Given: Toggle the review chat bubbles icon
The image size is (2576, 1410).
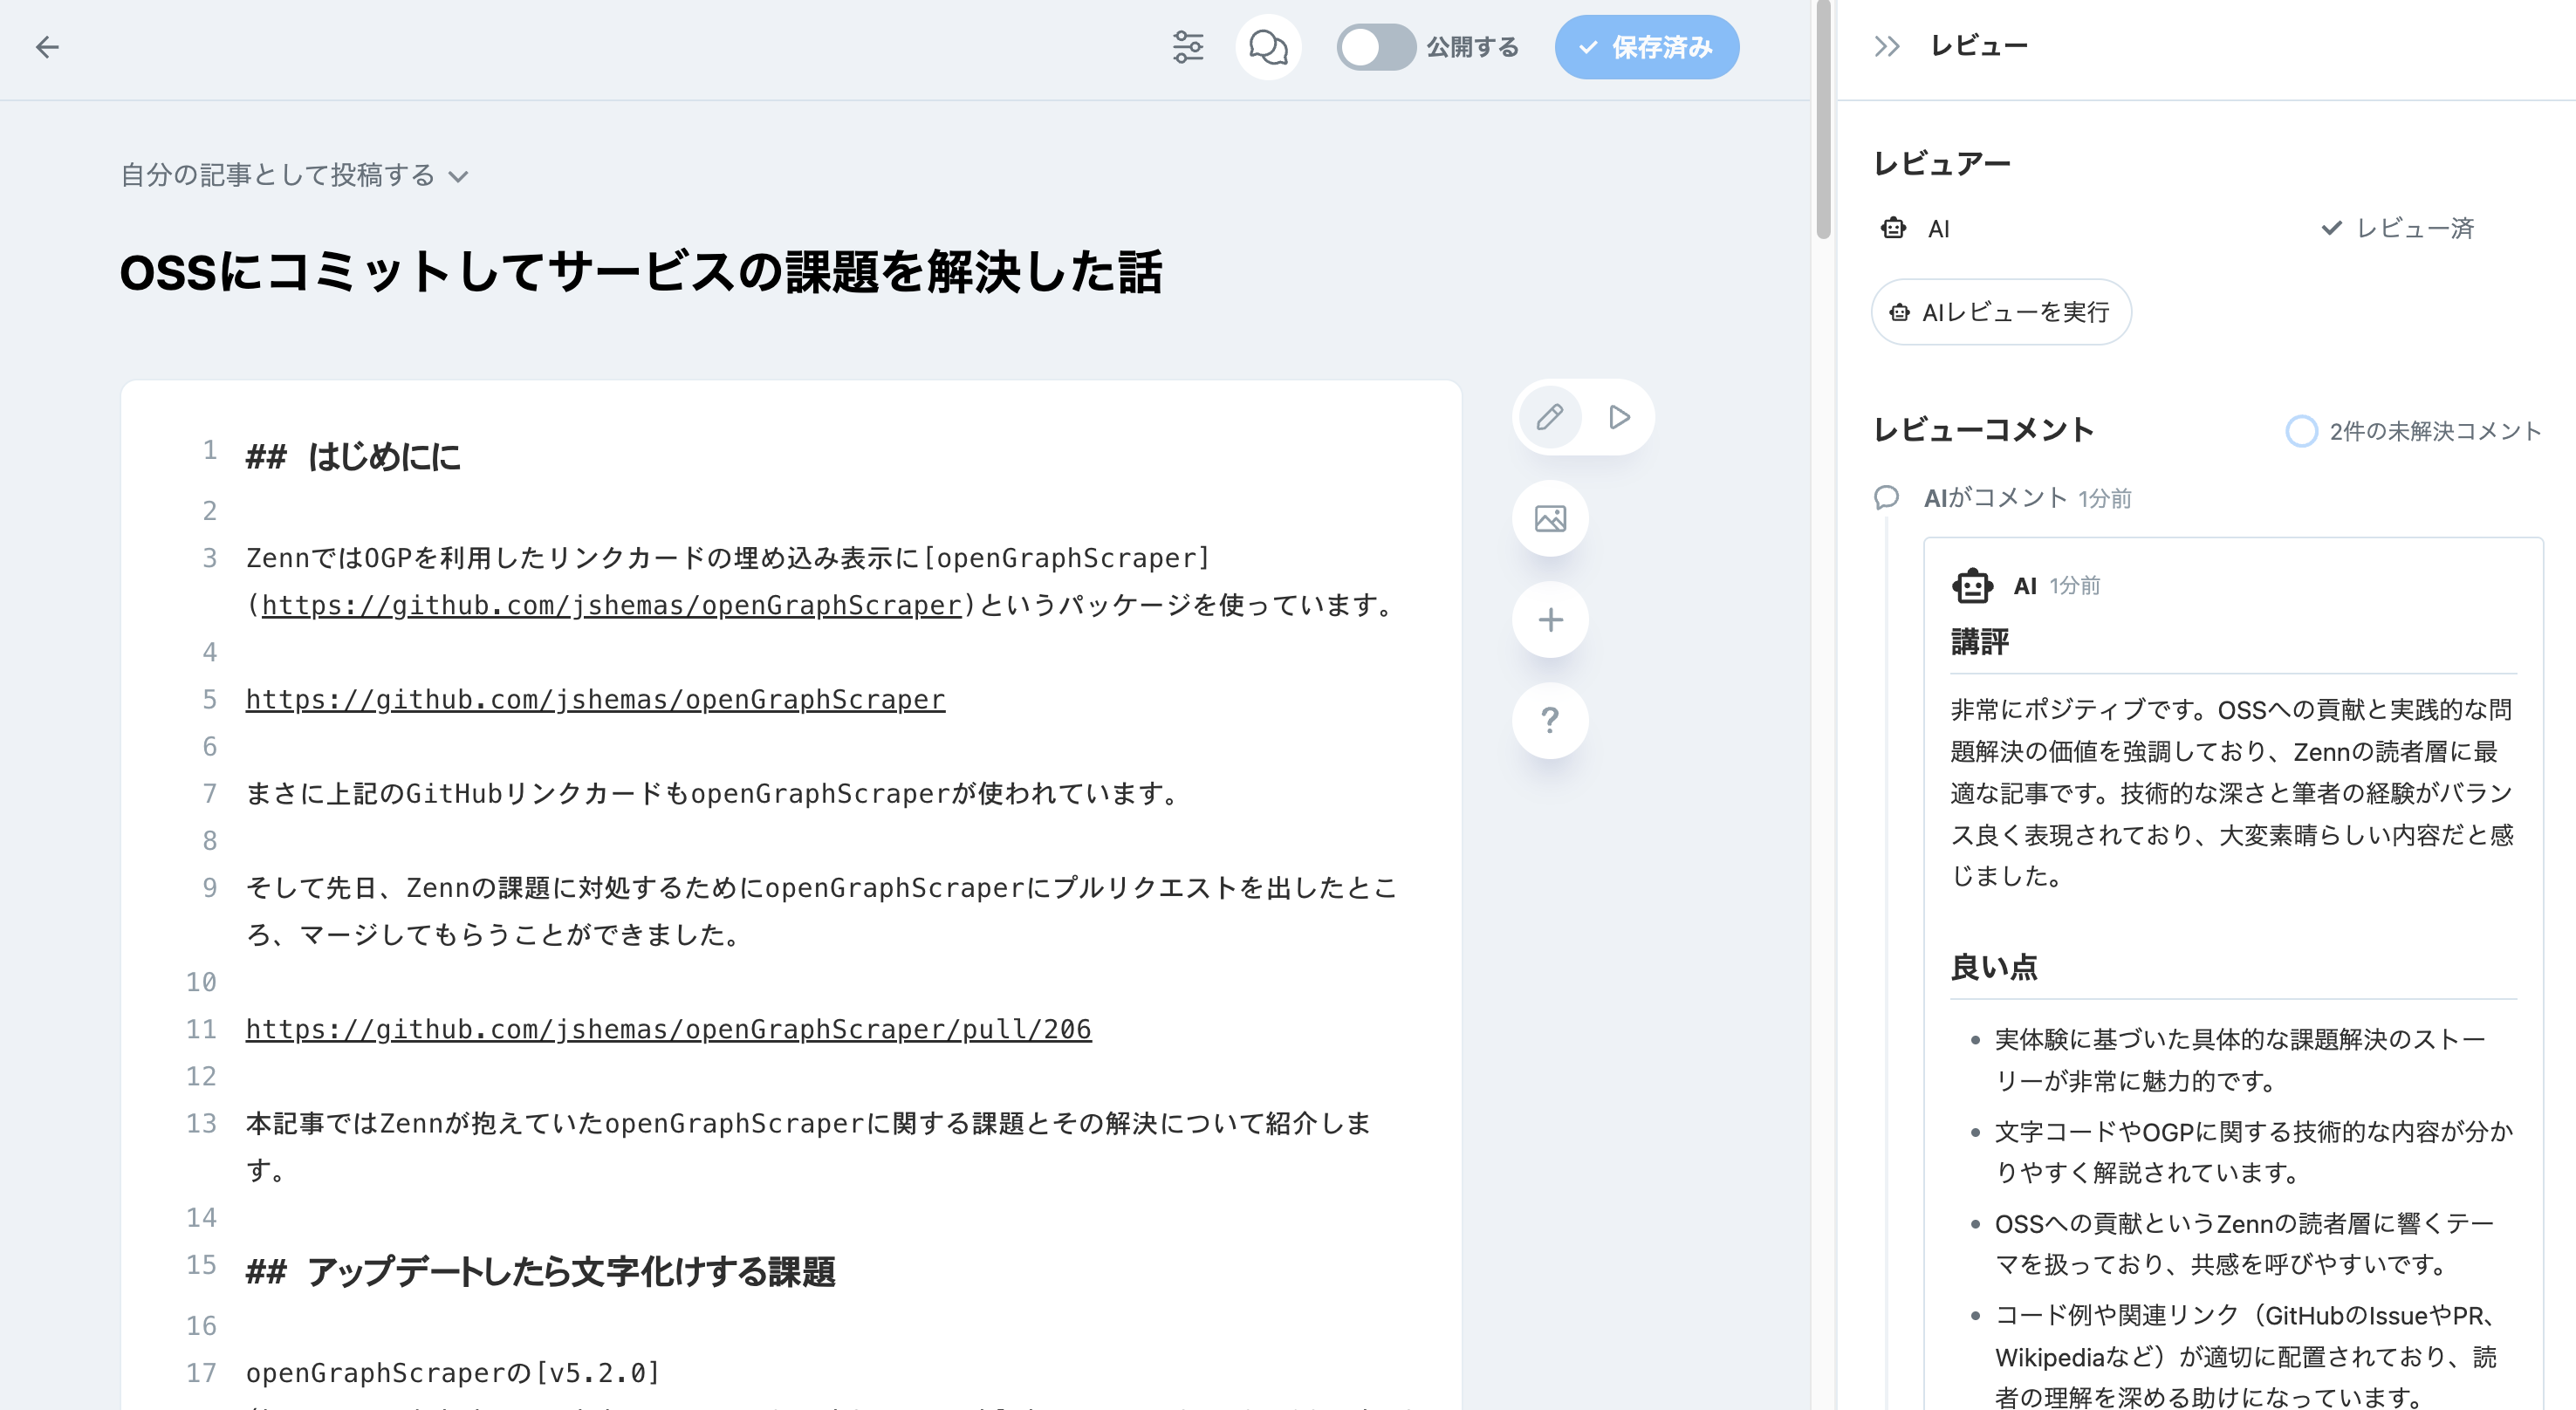Looking at the screenshot, I should point(1268,47).
